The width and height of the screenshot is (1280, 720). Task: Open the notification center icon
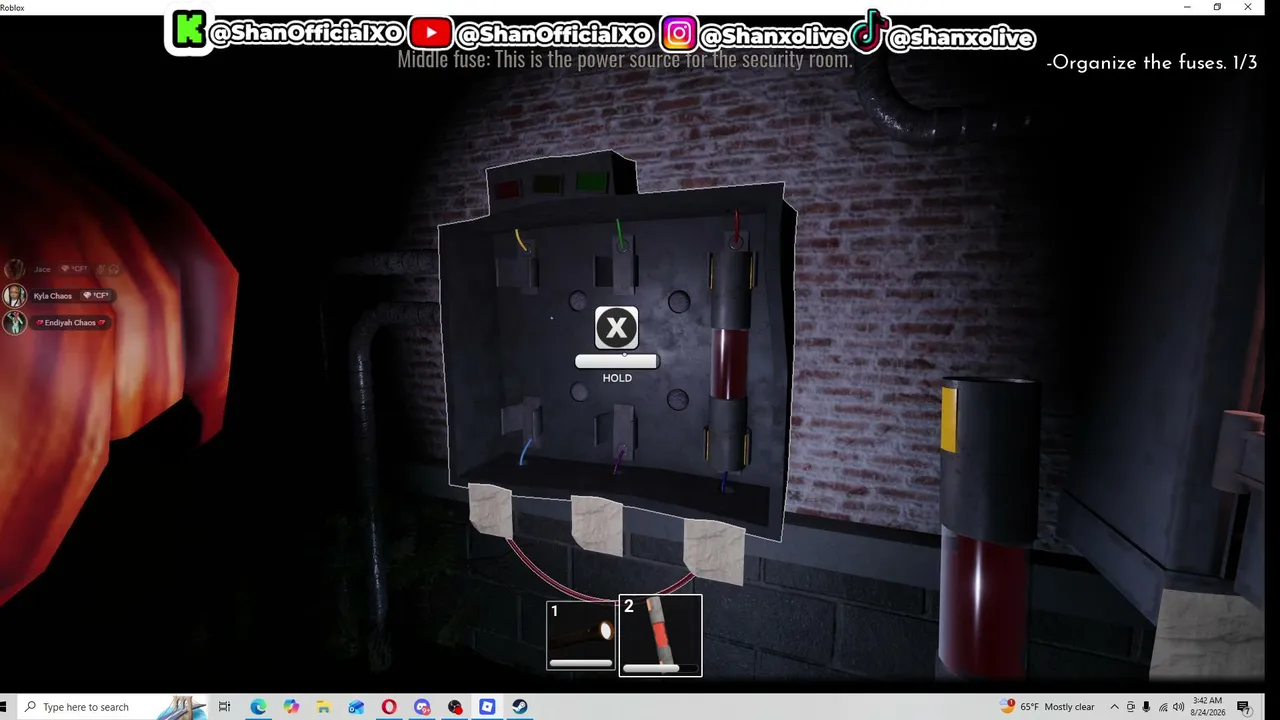(x=1243, y=707)
